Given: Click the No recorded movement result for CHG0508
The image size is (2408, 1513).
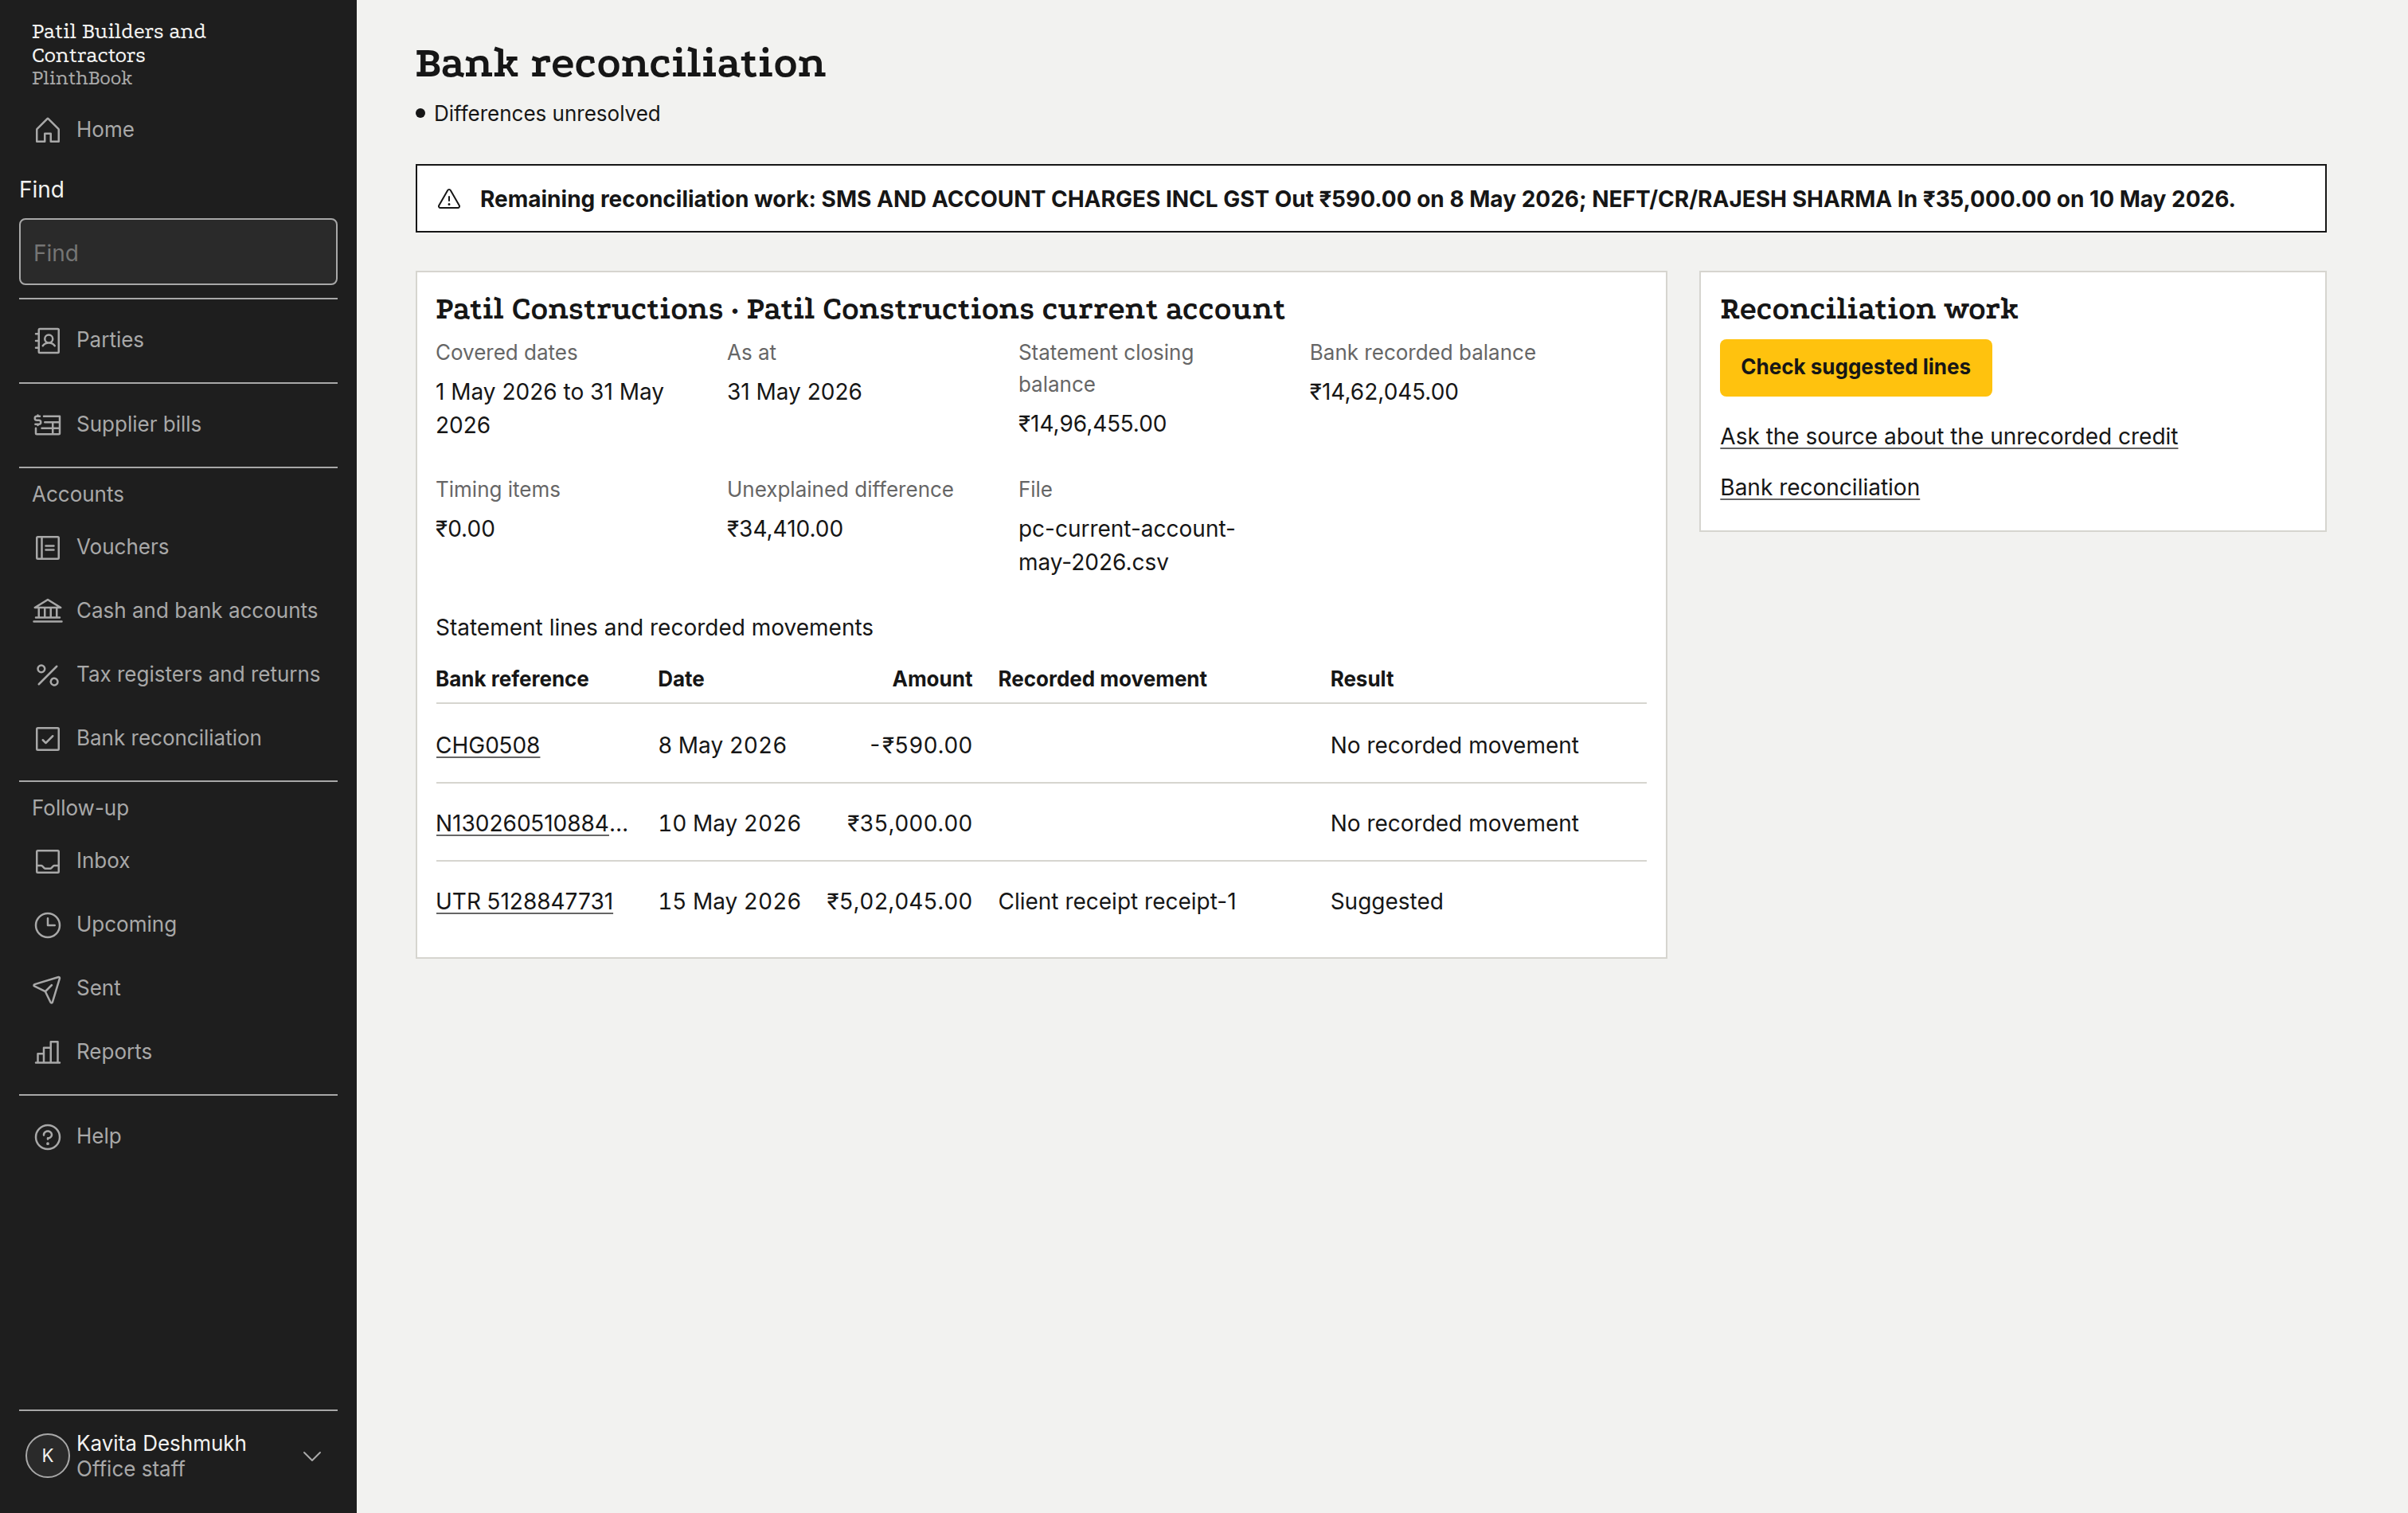Looking at the screenshot, I should (x=1454, y=746).
